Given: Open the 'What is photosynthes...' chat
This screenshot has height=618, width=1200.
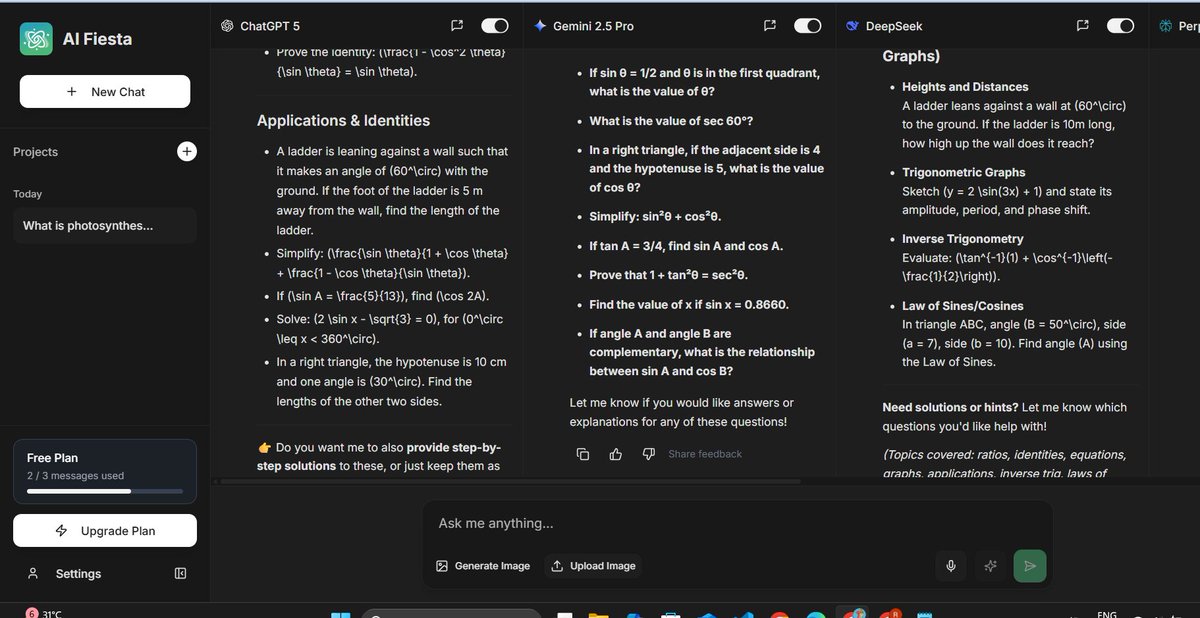Looking at the screenshot, I should click(x=105, y=226).
